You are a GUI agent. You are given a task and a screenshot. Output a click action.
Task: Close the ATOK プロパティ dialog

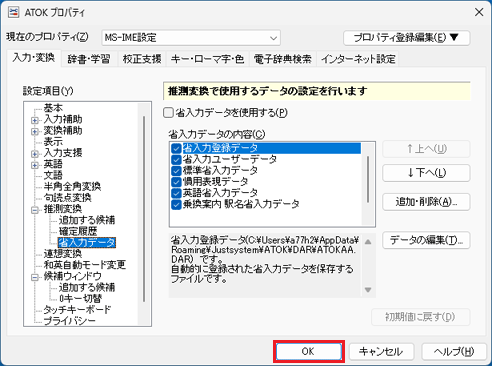479,12
